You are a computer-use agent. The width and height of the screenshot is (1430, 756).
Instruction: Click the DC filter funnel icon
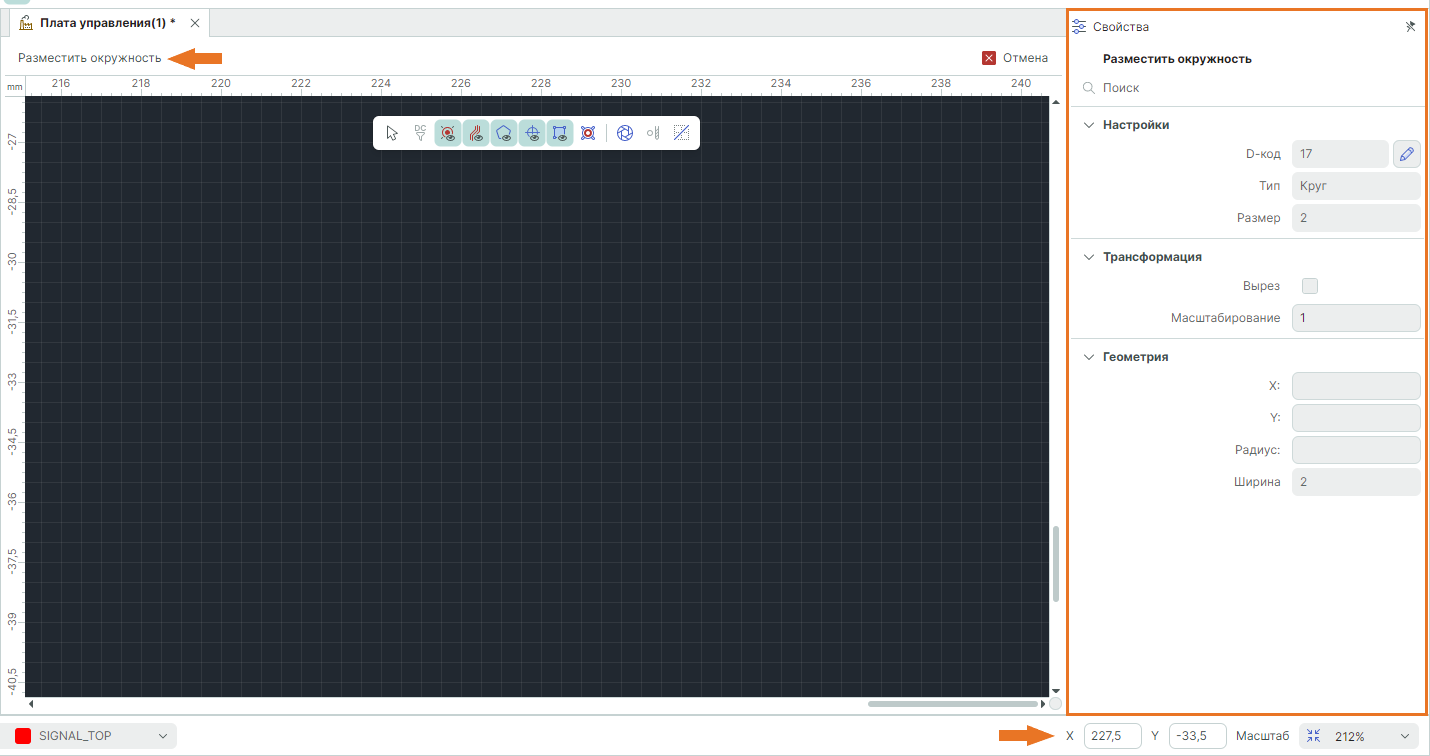tap(420, 133)
